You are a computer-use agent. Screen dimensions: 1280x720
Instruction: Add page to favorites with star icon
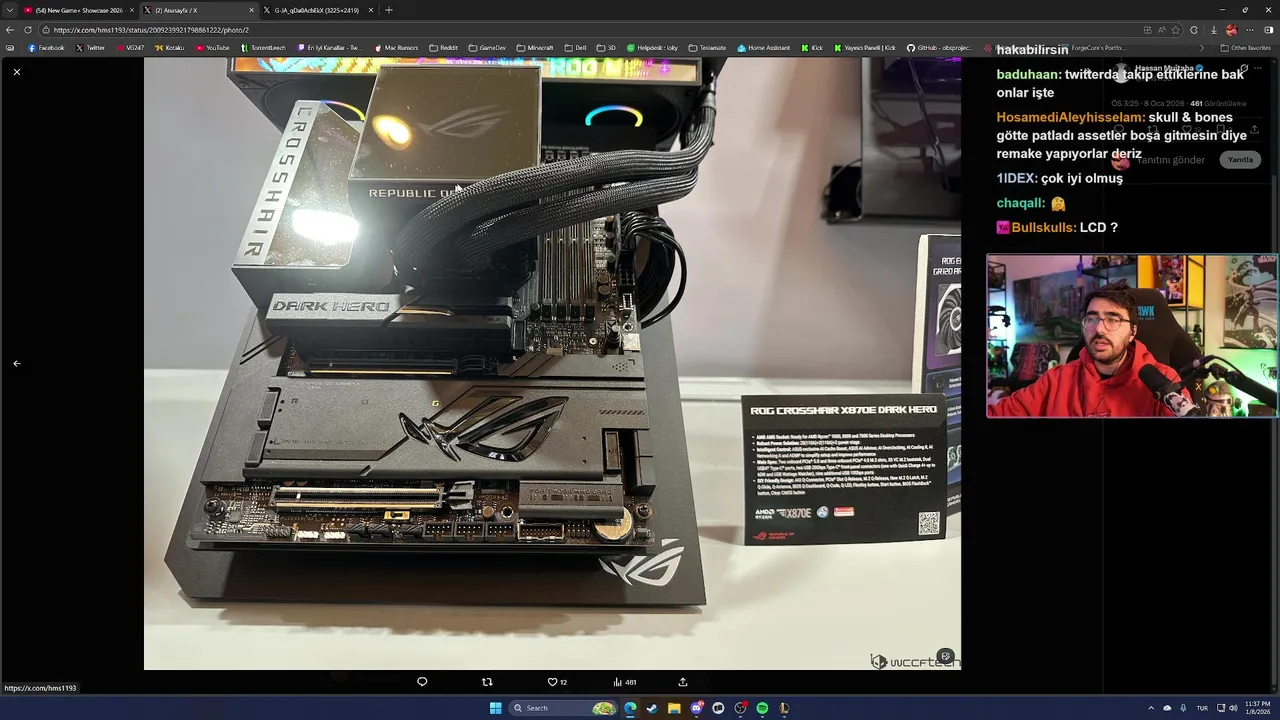click(x=1177, y=30)
